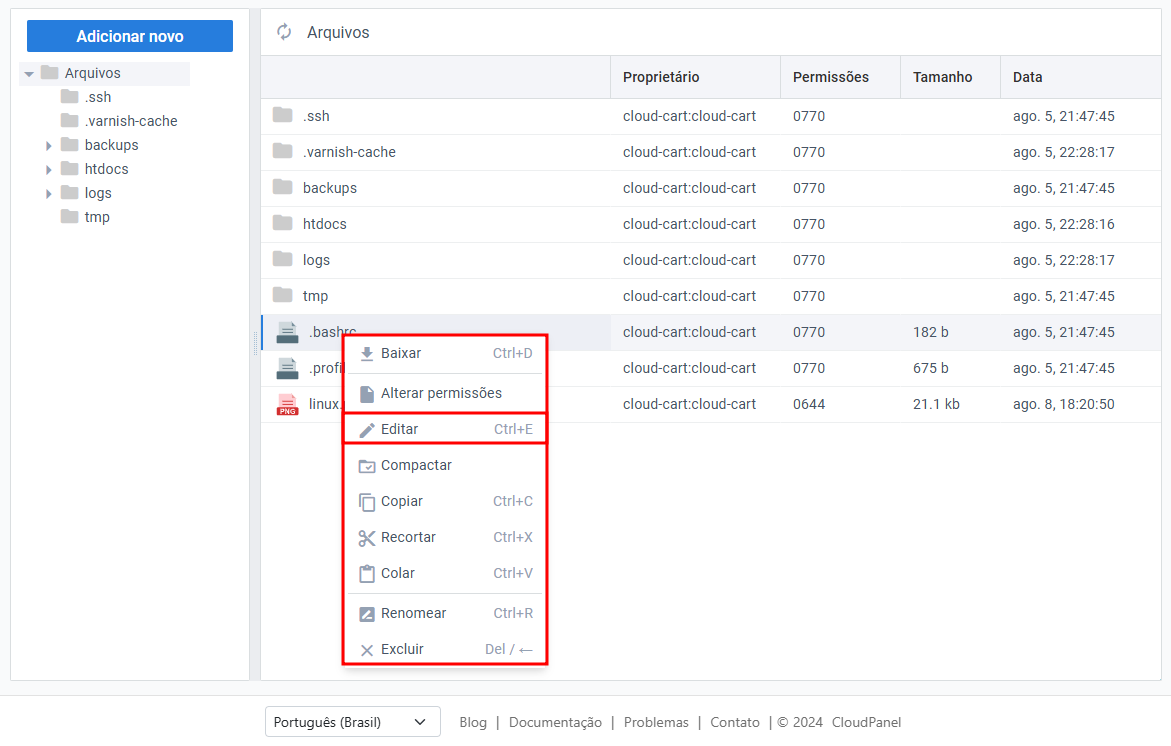The image size is (1171, 746).
Task: Sort by the Tamanho column header
Action: (x=942, y=77)
